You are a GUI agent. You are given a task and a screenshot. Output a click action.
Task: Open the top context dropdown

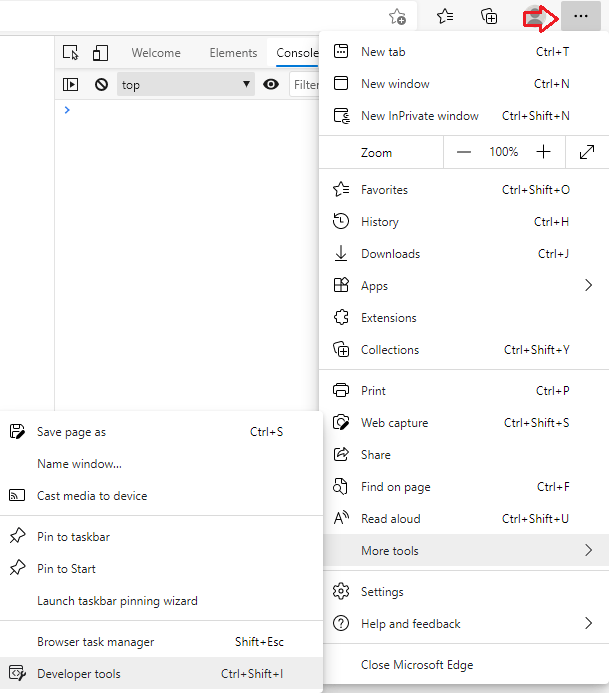pos(186,84)
